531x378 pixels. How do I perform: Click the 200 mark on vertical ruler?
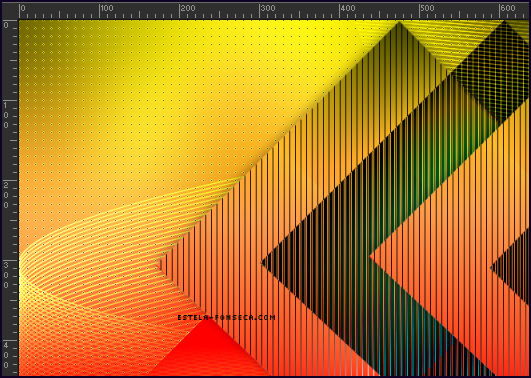[x=6, y=195]
